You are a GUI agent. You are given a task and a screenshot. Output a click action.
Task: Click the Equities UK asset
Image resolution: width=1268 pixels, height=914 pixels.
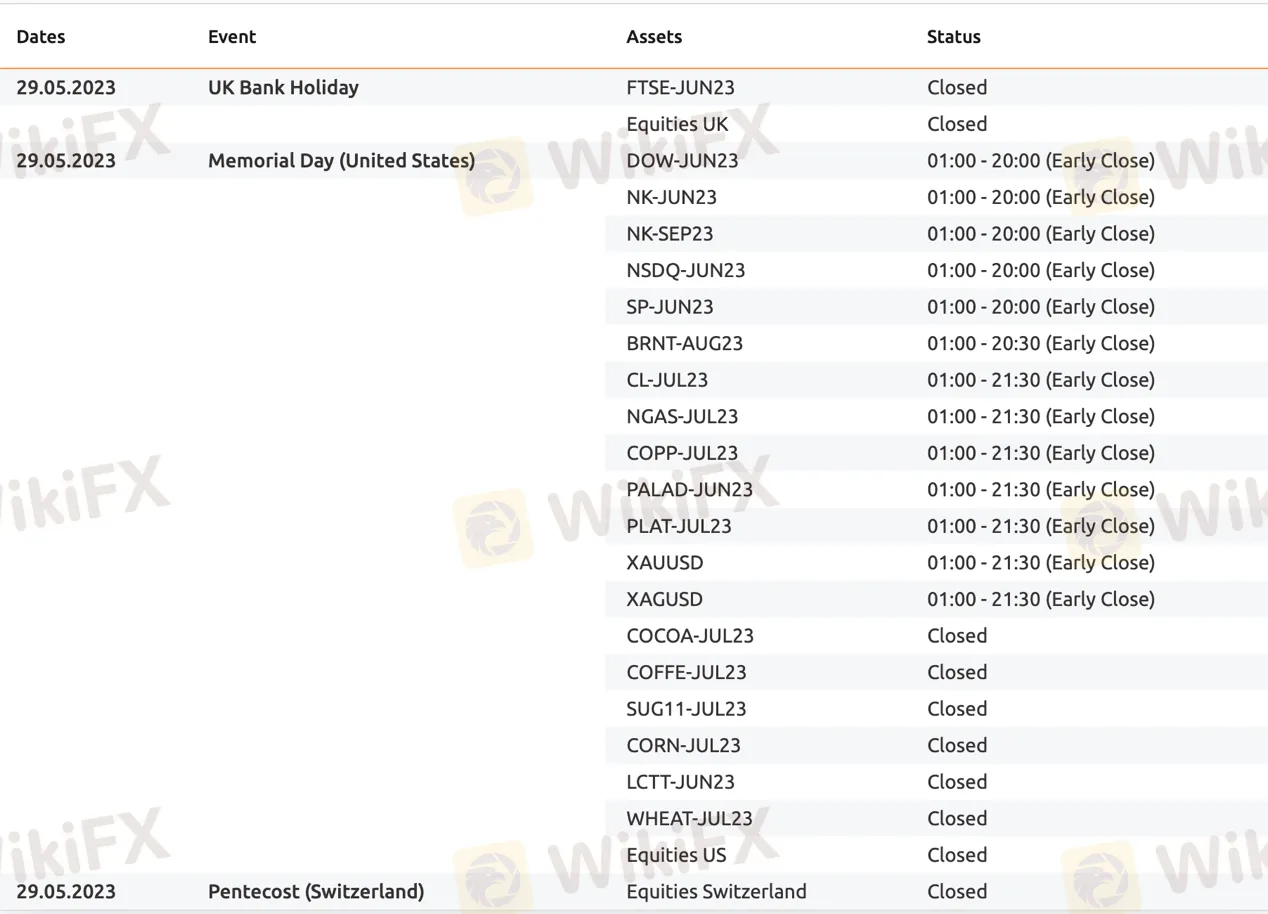click(x=677, y=124)
